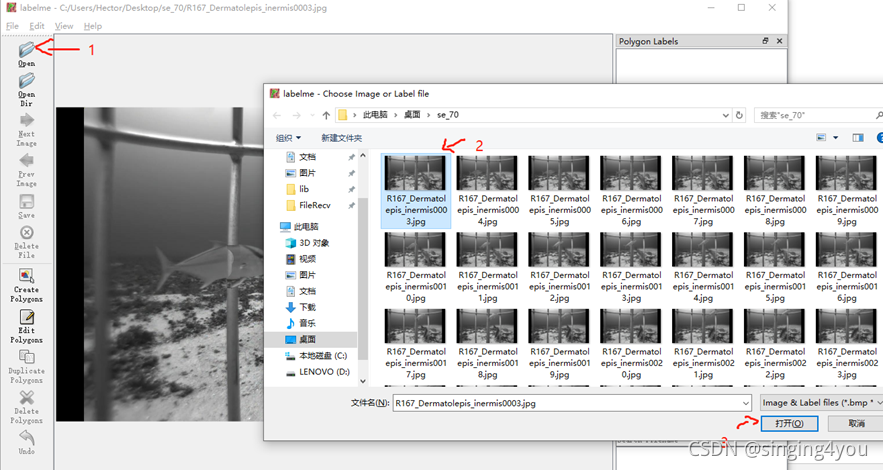Viewport: 883px width, 470px height.
Task: Click the Duplicate Polygons tool
Action: [x=26, y=366]
